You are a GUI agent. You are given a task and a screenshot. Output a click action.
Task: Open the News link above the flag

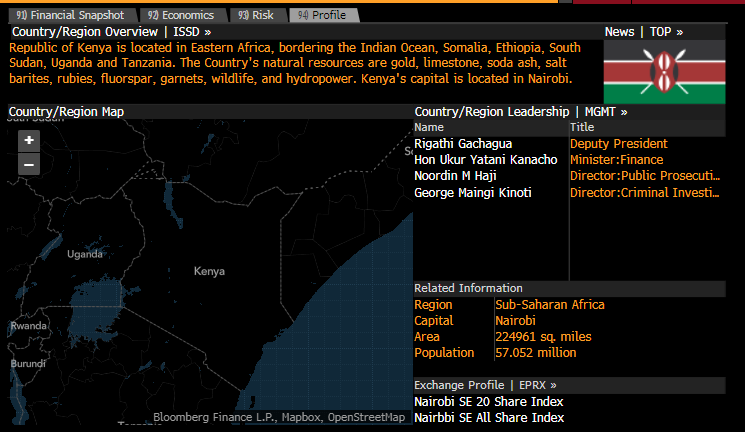pyautogui.click(x=619, y=32)
